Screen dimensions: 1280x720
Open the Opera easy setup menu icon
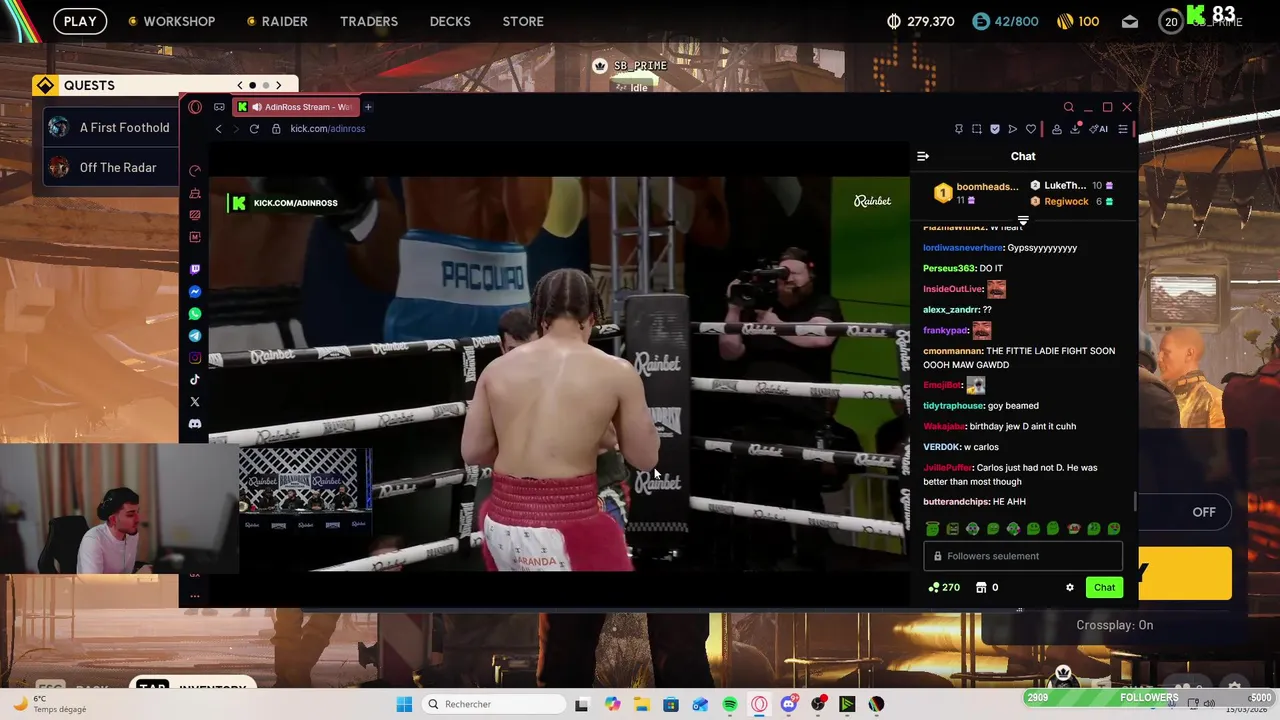coord(1123,129)
